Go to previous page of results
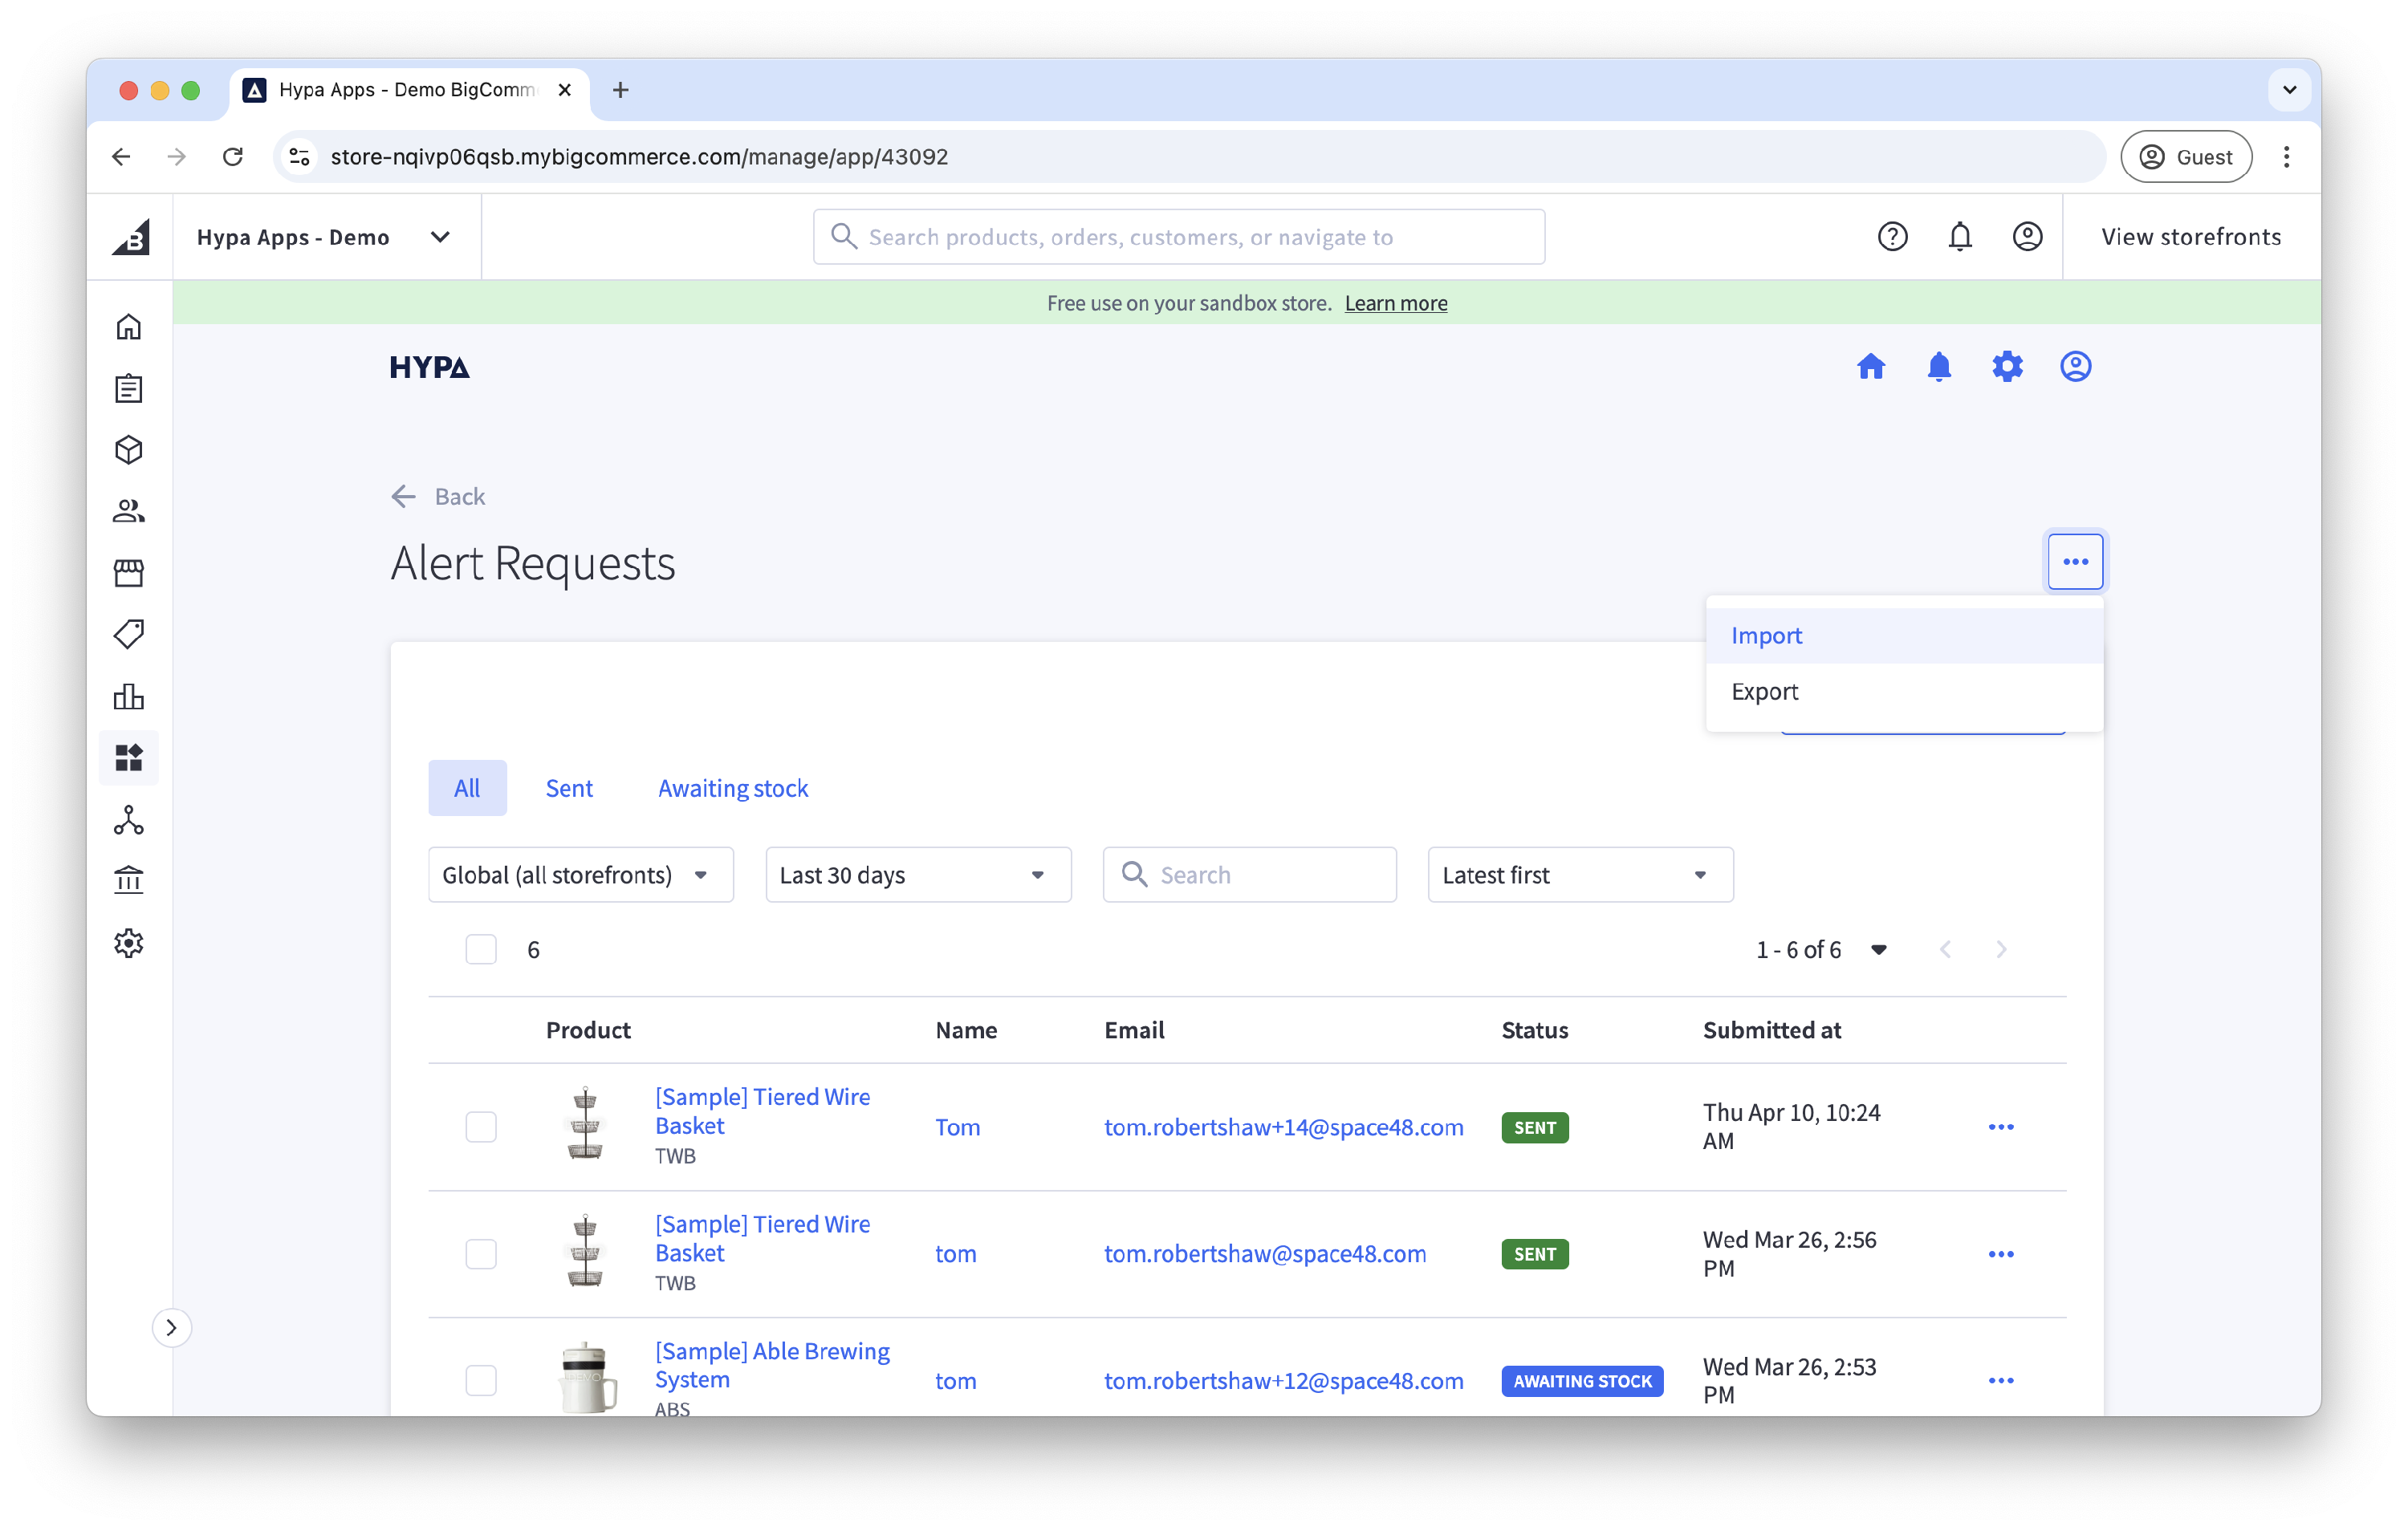 pyautogui.click(x=1945, y=949)
